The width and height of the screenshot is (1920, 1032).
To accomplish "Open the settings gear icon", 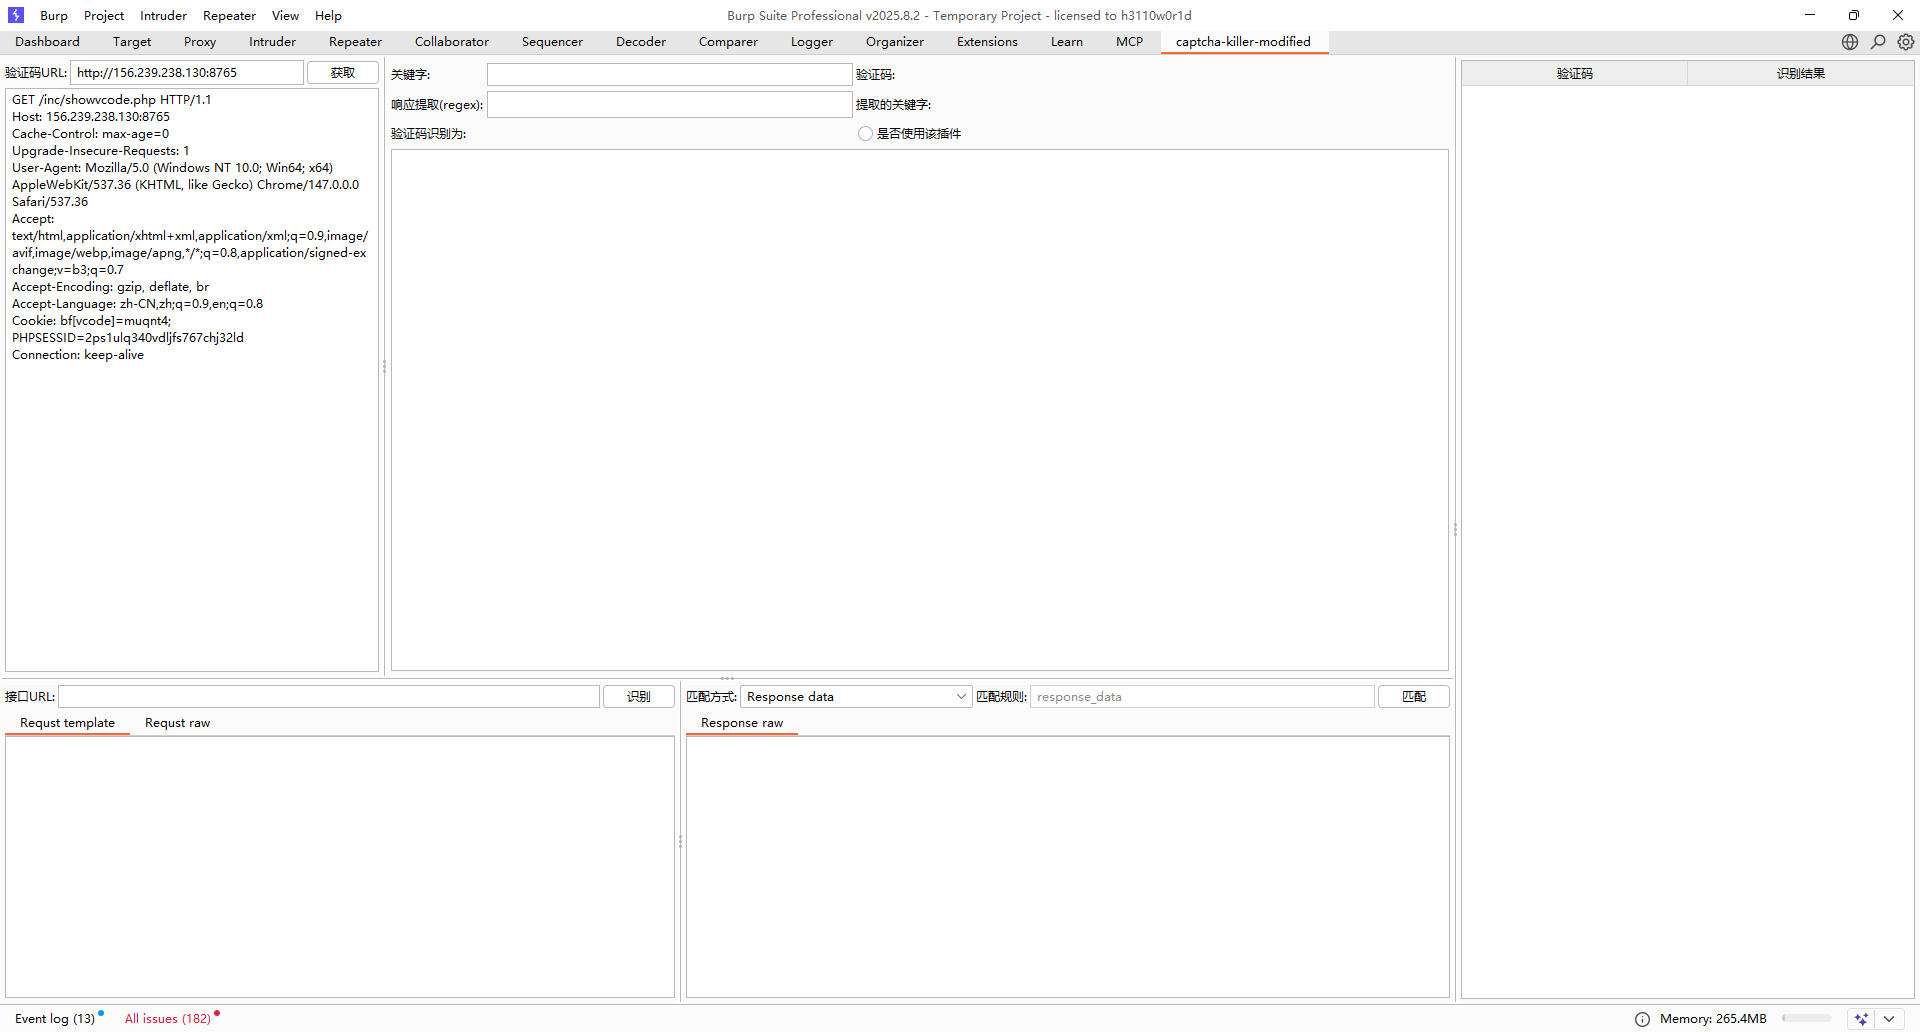I will click(x=1906, y=42).
